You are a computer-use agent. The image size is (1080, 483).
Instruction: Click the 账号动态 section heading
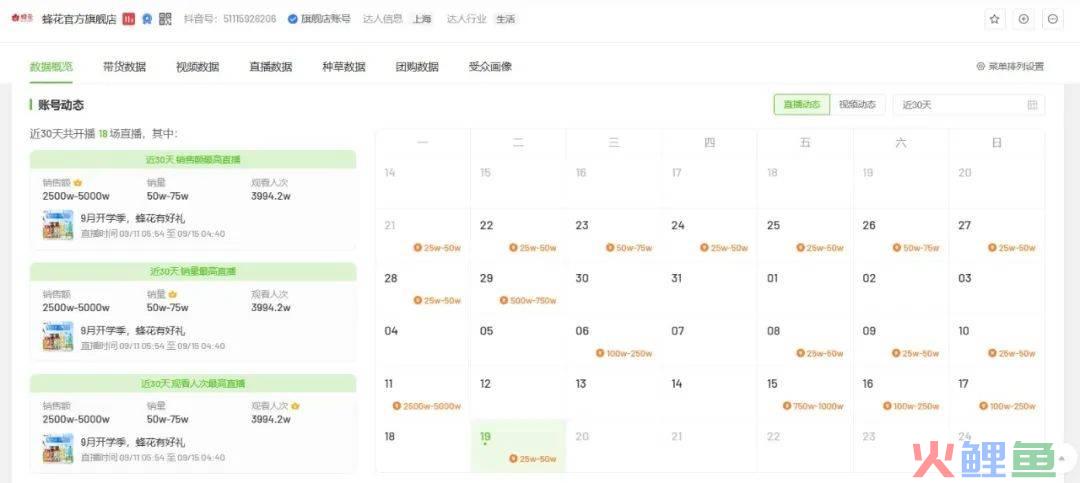(61, 105)
